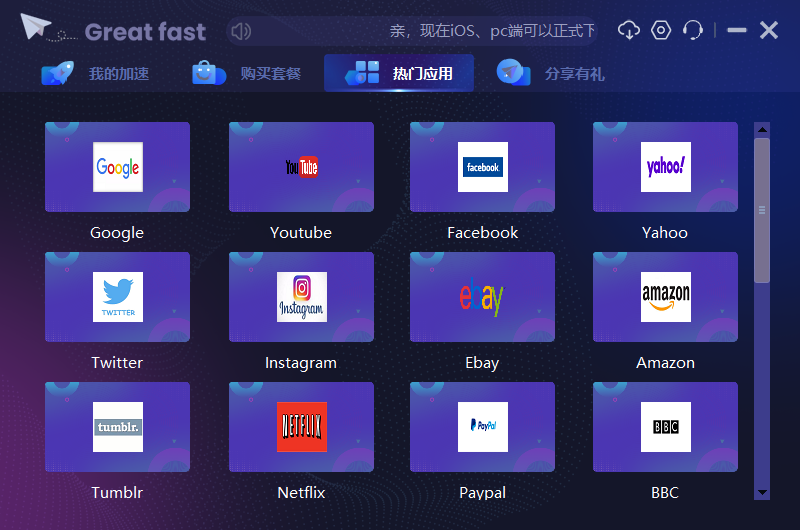Click the vertical scrollbar thumb

[762, 210]
